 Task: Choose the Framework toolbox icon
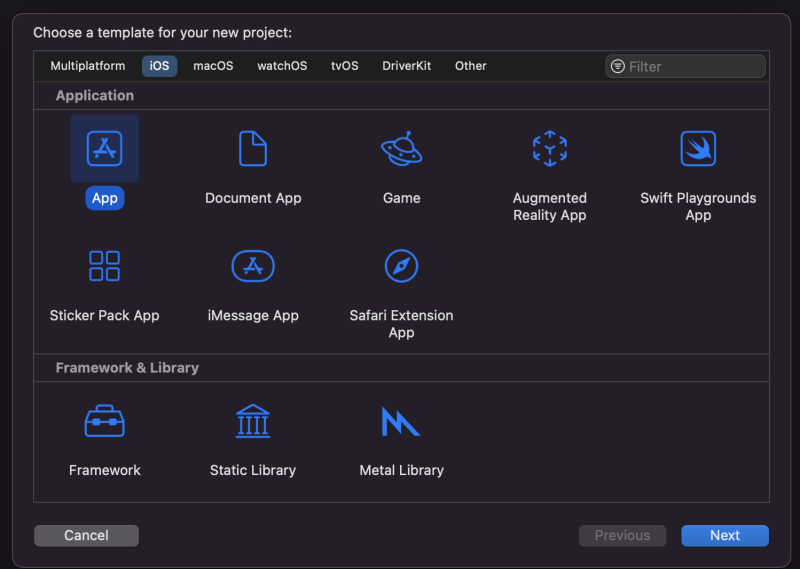coord(104,421)
